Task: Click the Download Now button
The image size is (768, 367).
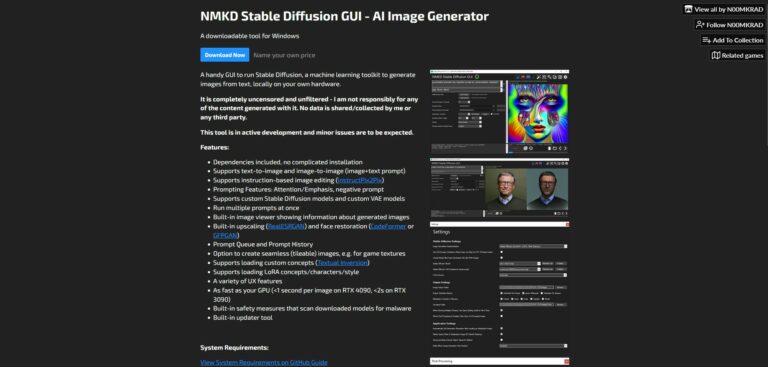Action: coord(225,55)
